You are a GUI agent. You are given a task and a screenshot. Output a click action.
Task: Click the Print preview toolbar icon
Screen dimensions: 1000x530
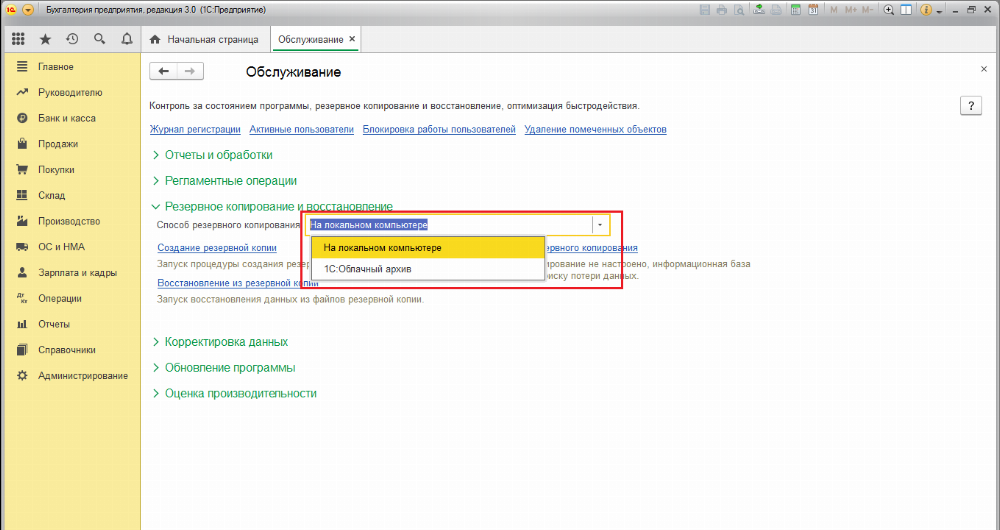tap(739, 10)
